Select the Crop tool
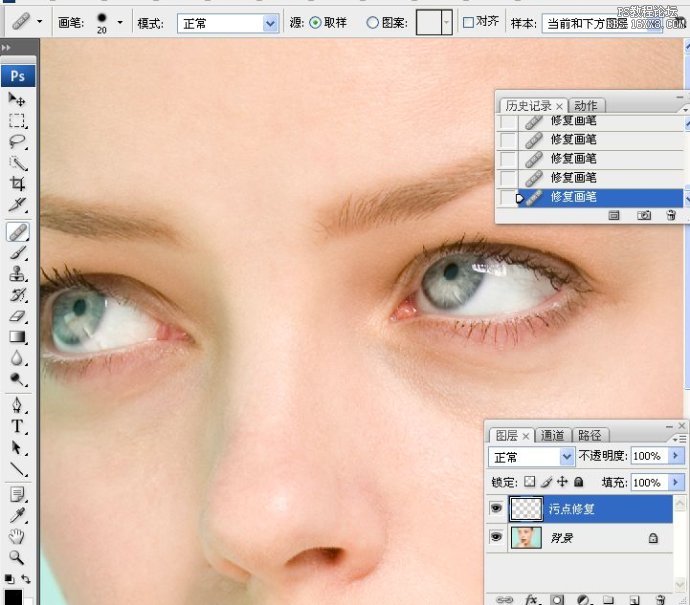The height and width of the screenshot is (605, 690). coord(17,183)
